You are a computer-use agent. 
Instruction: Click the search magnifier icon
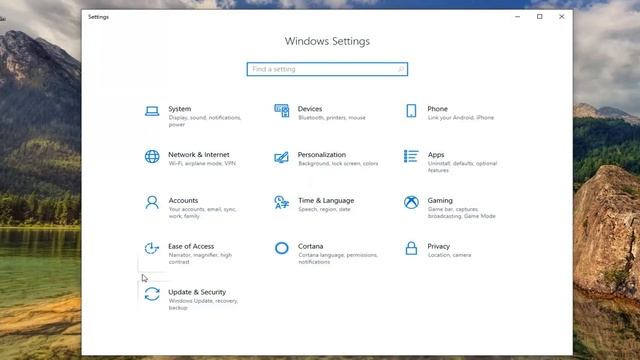[401, 69]
